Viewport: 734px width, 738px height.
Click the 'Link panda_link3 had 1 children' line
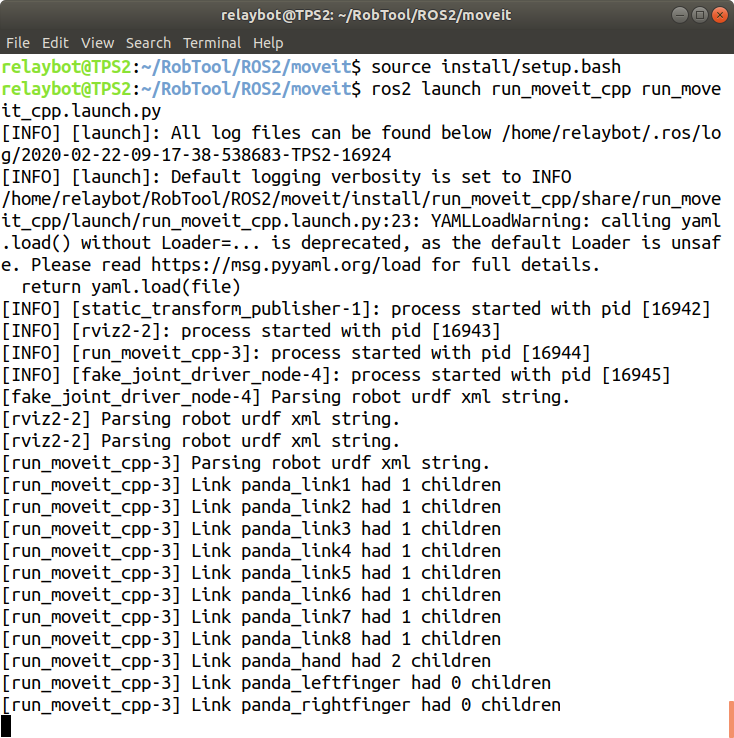click(251, 529)
